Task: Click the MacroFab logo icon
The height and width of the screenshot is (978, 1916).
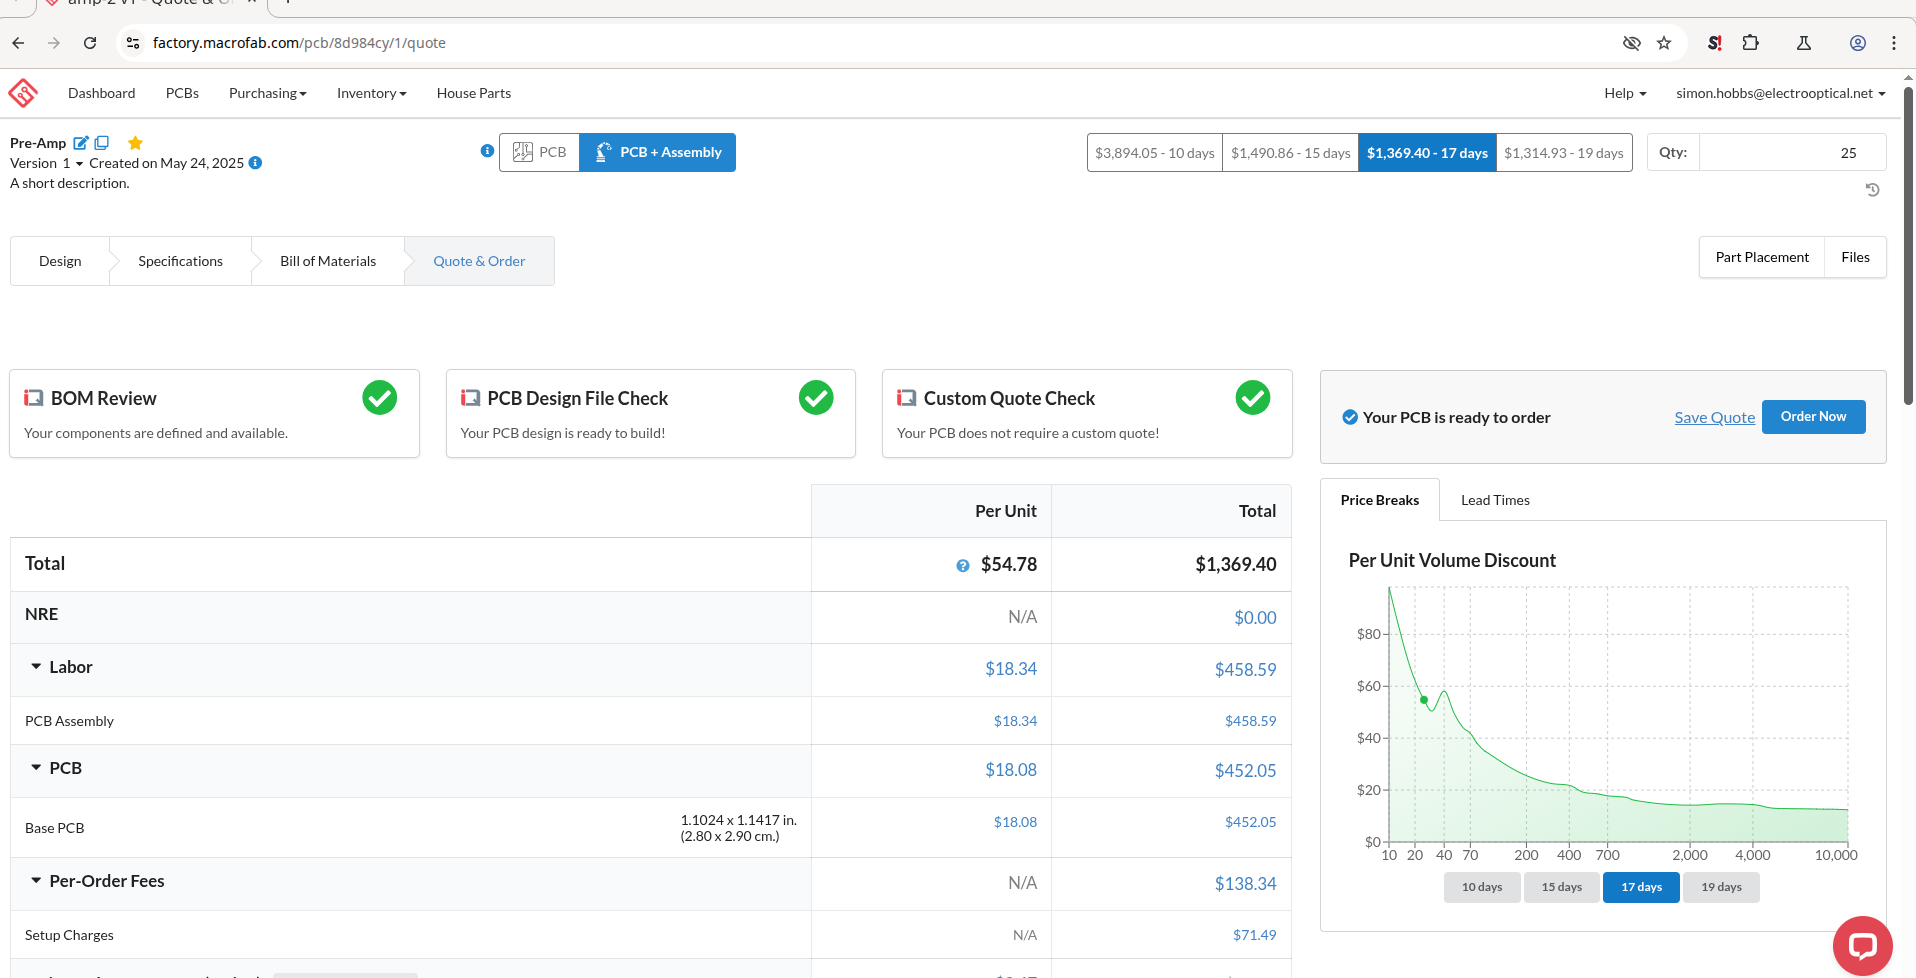Action: [23, 93]
